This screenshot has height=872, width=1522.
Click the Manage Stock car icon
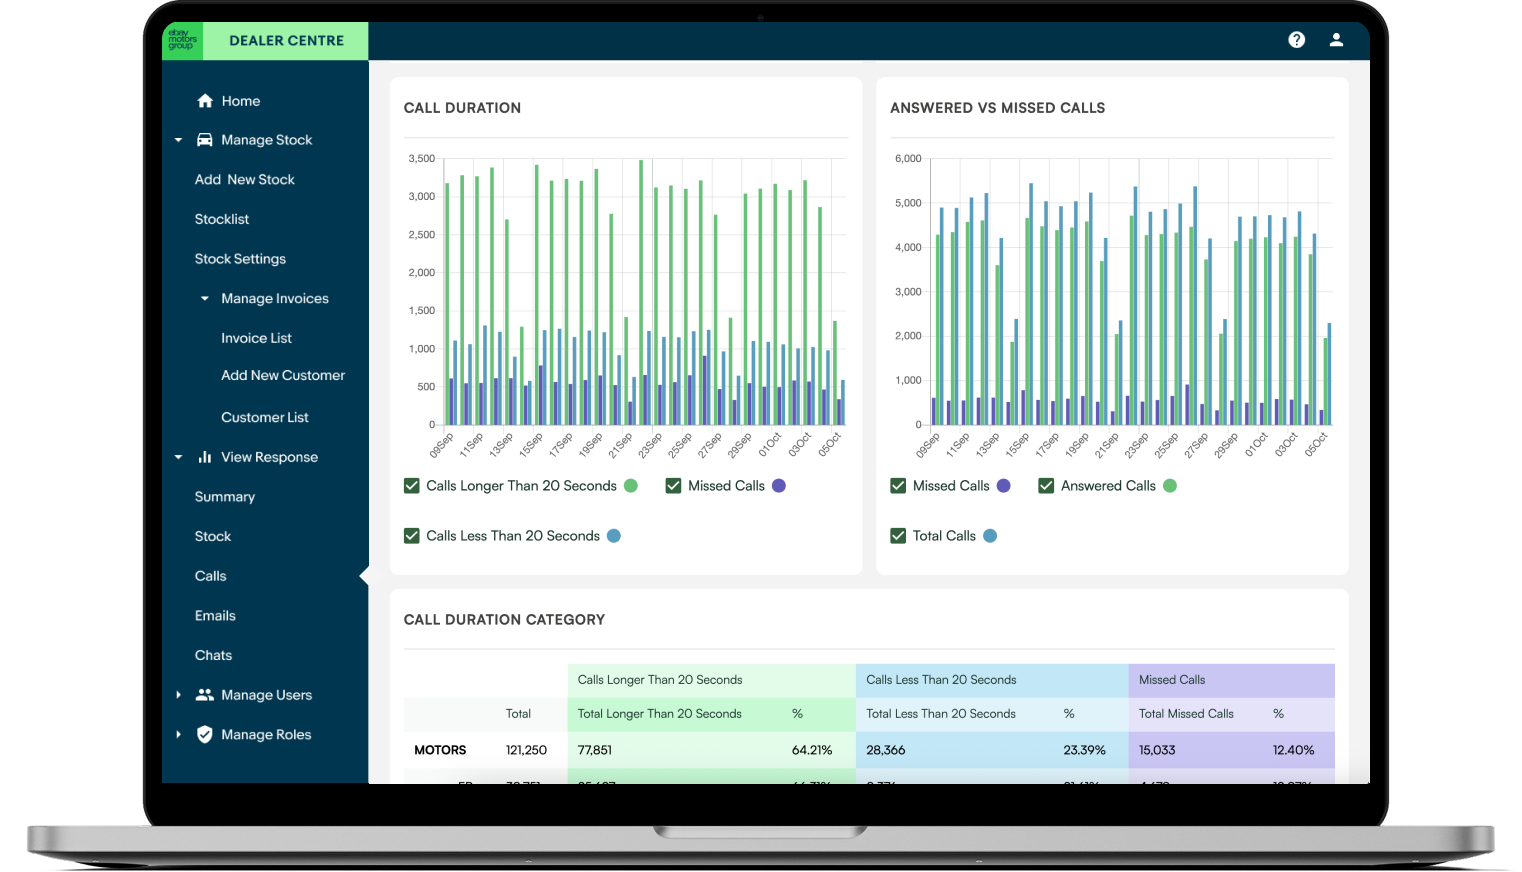point(204,140)
